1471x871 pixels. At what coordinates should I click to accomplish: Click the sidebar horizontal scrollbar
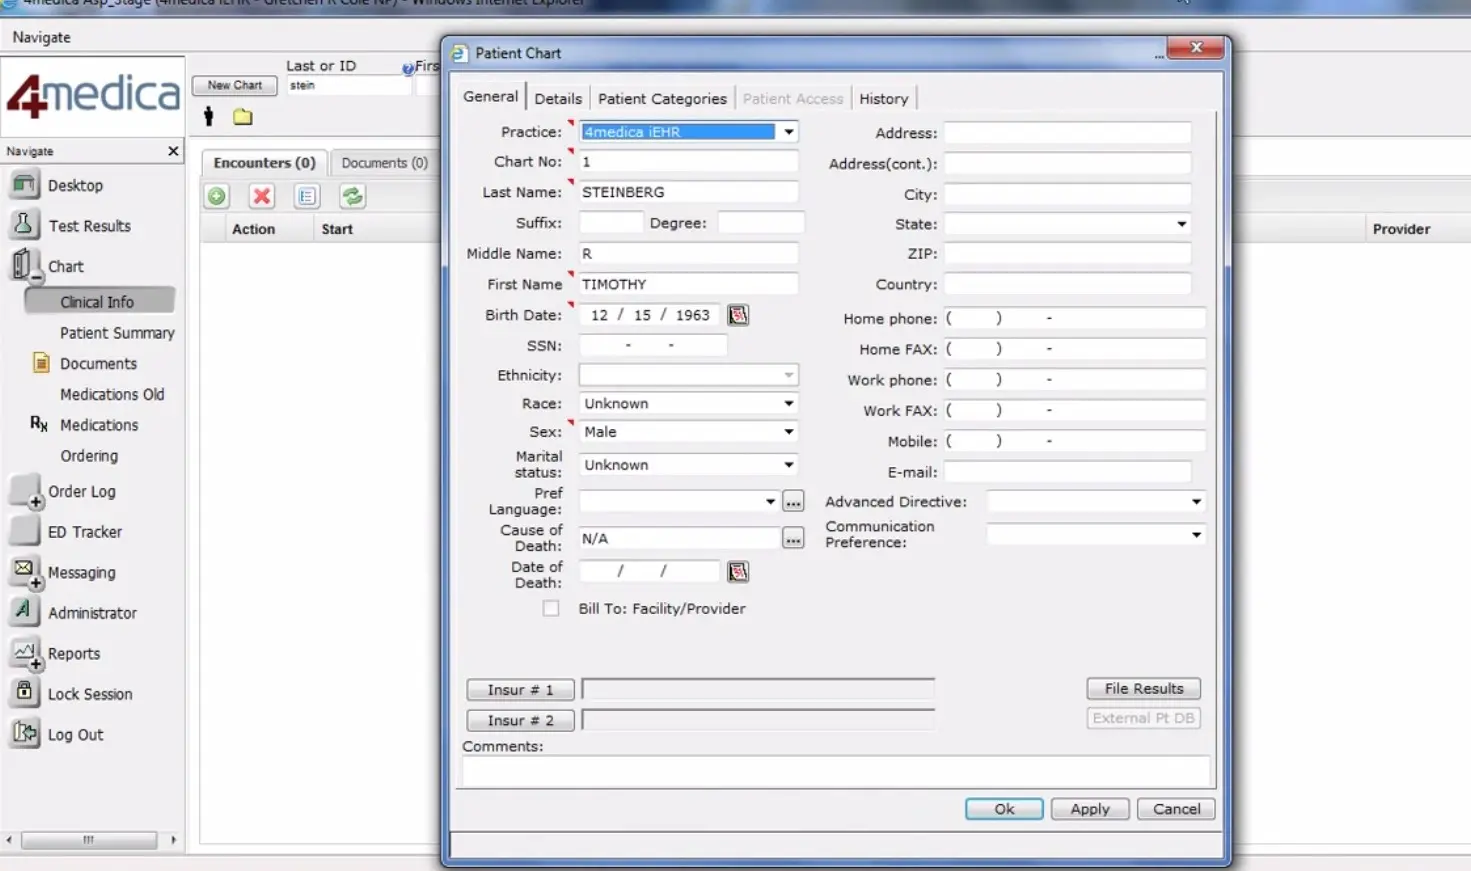click(89, 840)
